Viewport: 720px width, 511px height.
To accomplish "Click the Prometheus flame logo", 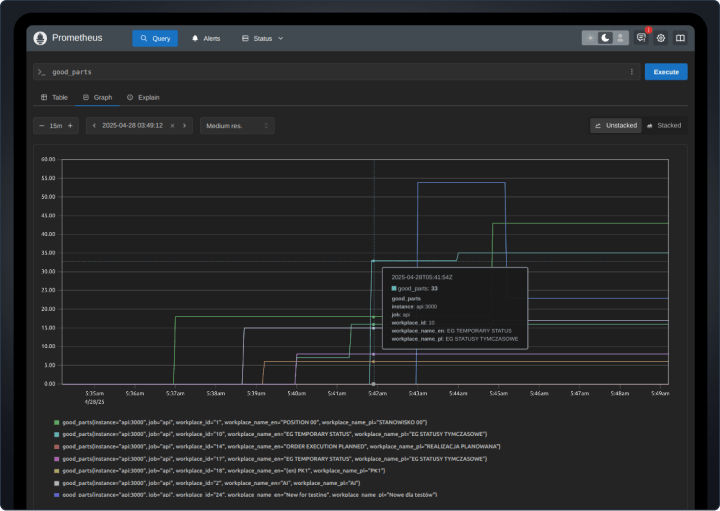I will [40, 38].
